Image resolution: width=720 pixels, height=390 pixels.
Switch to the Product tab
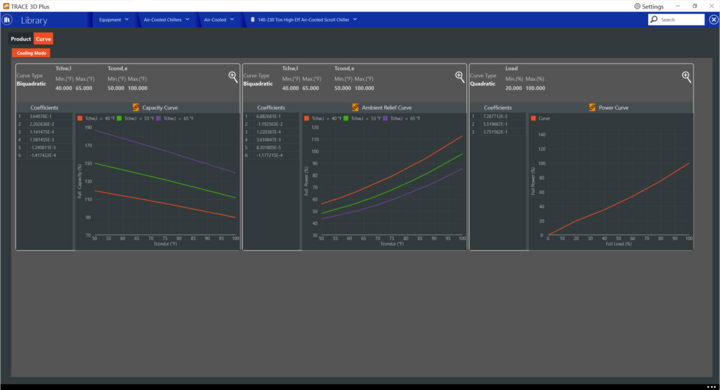21,39
